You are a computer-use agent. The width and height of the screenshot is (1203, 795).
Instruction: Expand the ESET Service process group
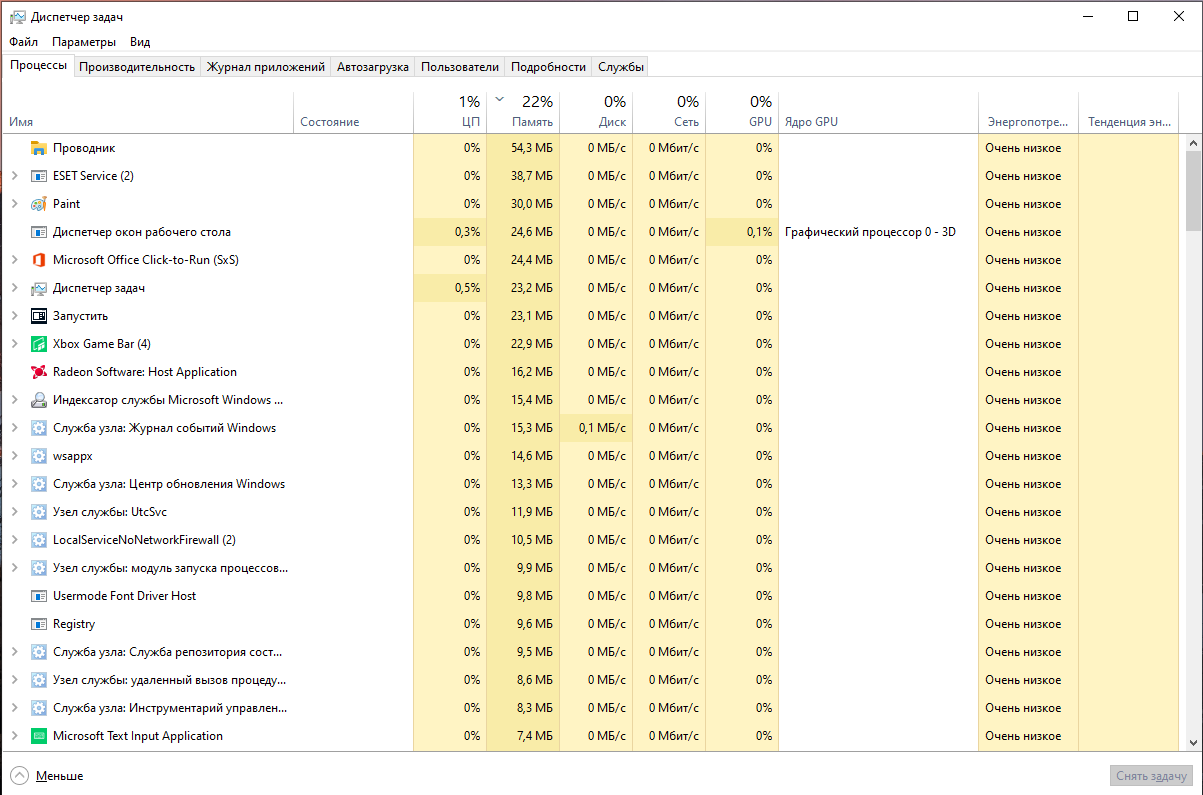coord(14,176)
